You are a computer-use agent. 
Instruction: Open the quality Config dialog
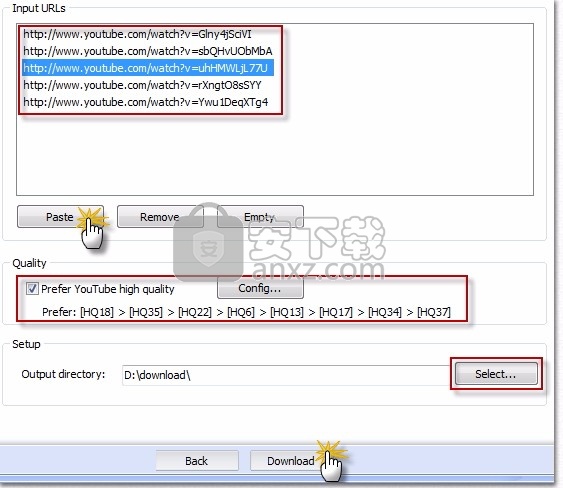[x=260, y=288]
